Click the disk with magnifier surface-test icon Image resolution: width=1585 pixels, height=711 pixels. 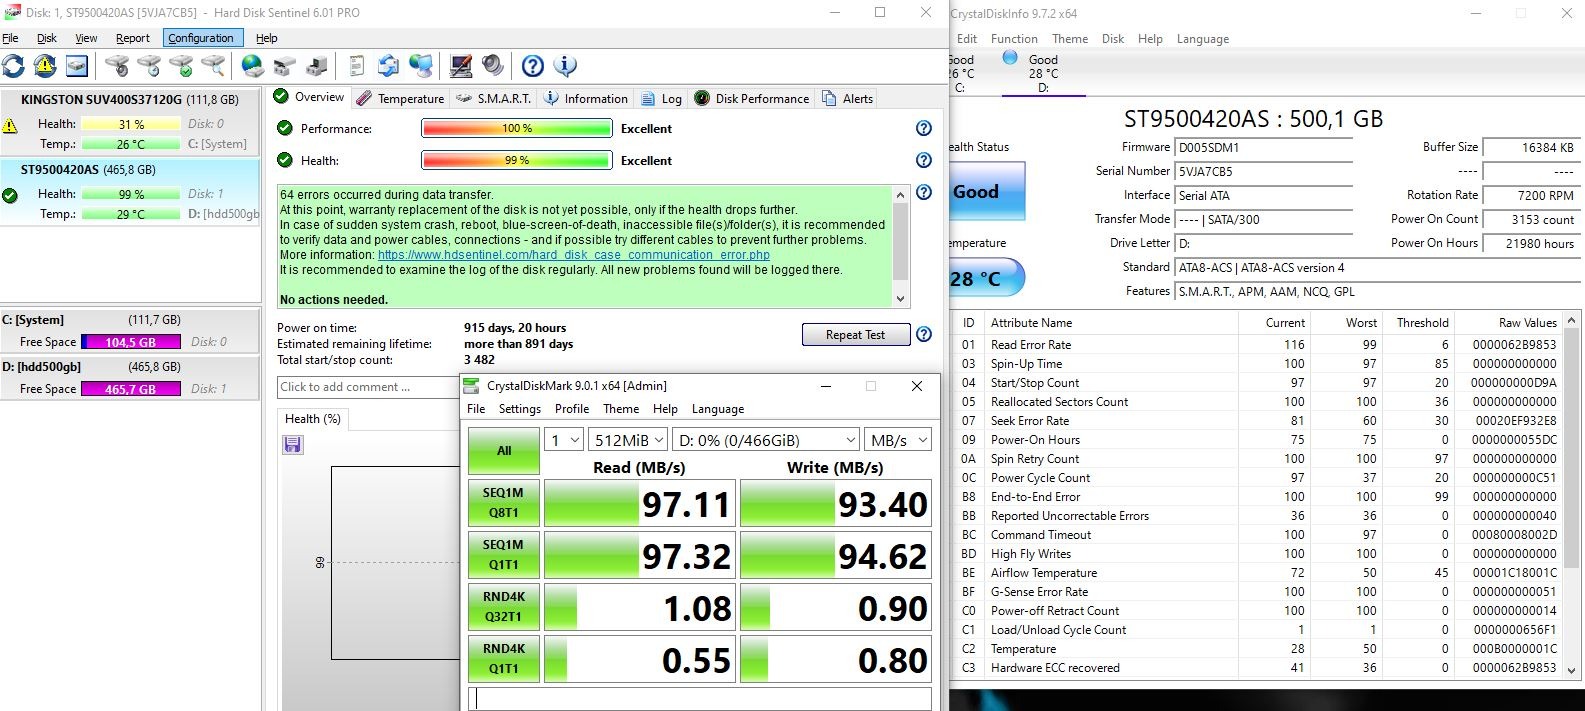pyautogui.click(x=213, y=66)
